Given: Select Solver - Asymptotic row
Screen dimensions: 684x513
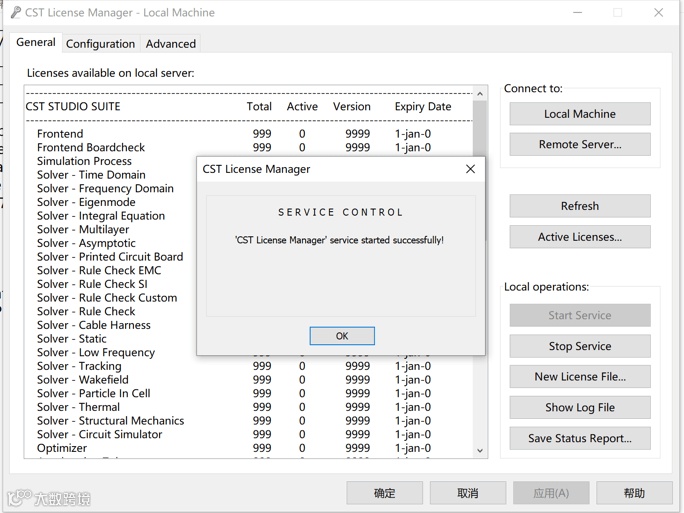Looking at the screenshot, I should coord(111,243).
